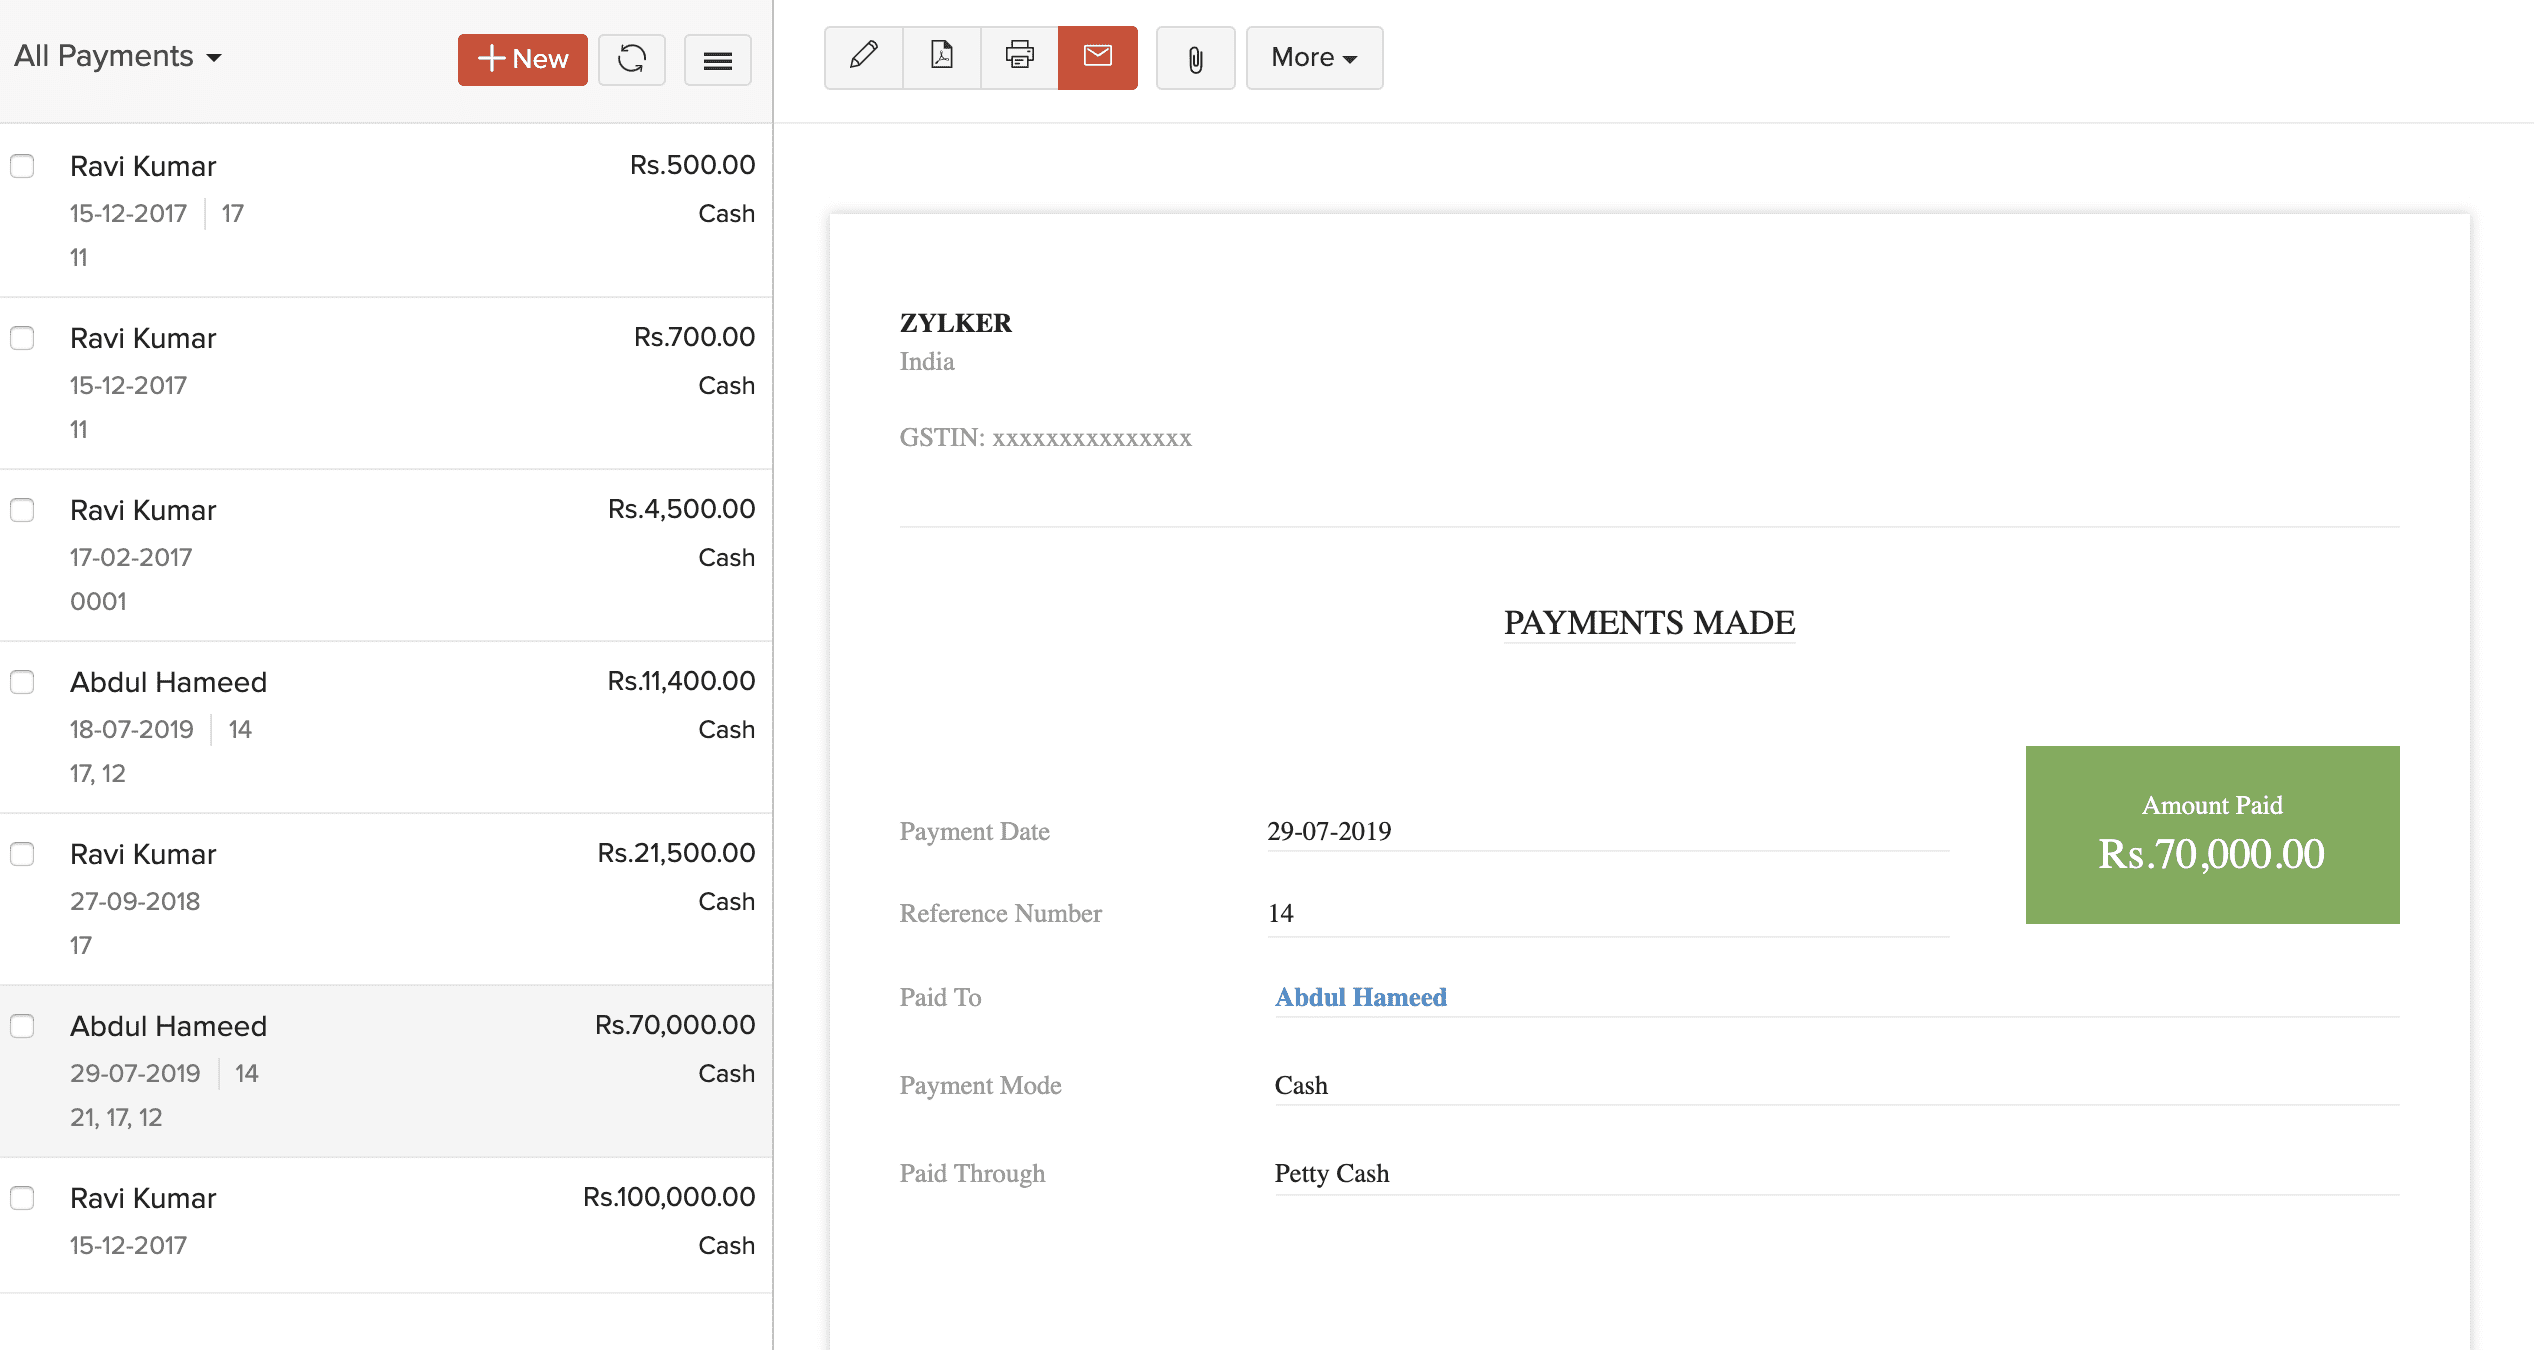Open the hamburger list menu icon
This screenshot has height=1350, width=2534.
pyautogui.click(x=717, y=60)
